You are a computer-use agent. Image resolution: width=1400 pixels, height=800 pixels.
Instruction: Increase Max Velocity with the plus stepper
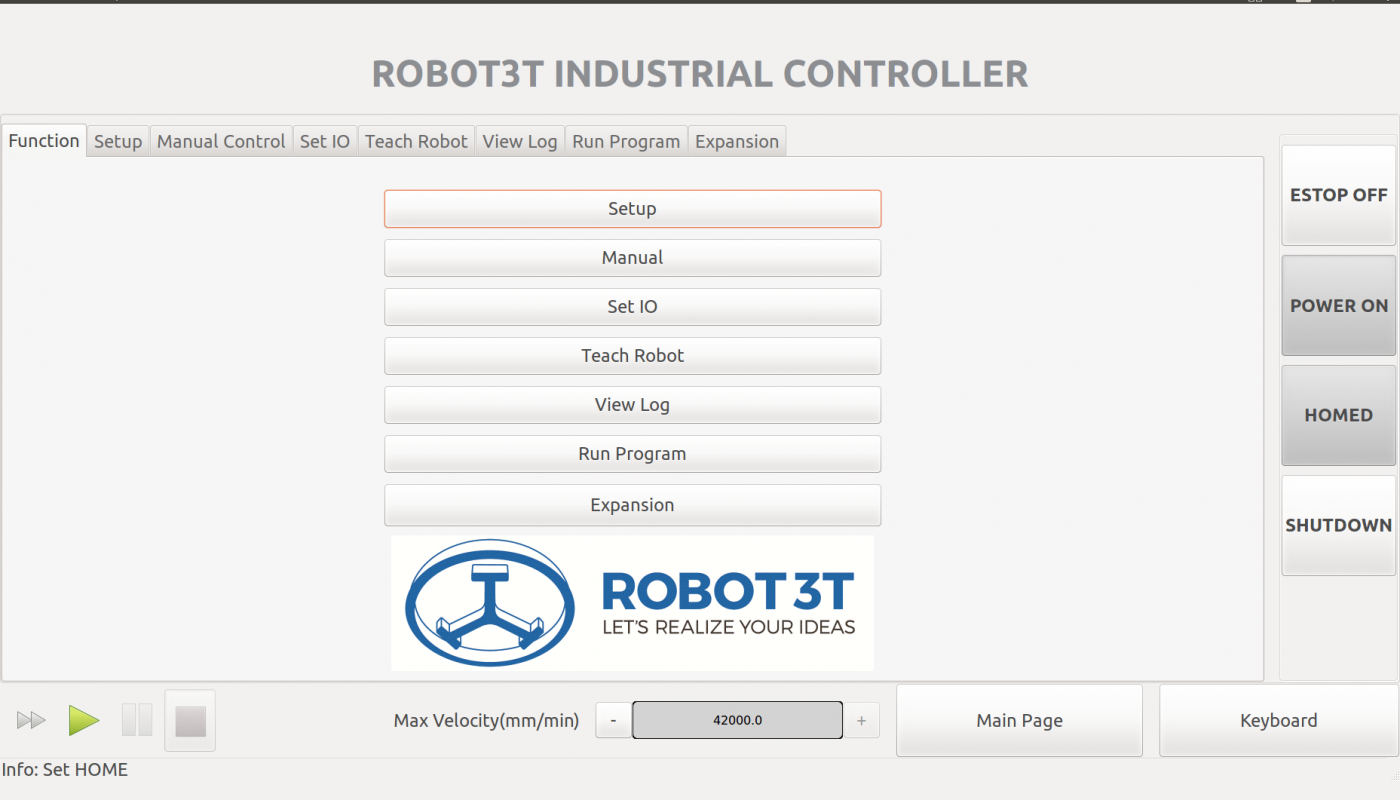click(861, 720)
